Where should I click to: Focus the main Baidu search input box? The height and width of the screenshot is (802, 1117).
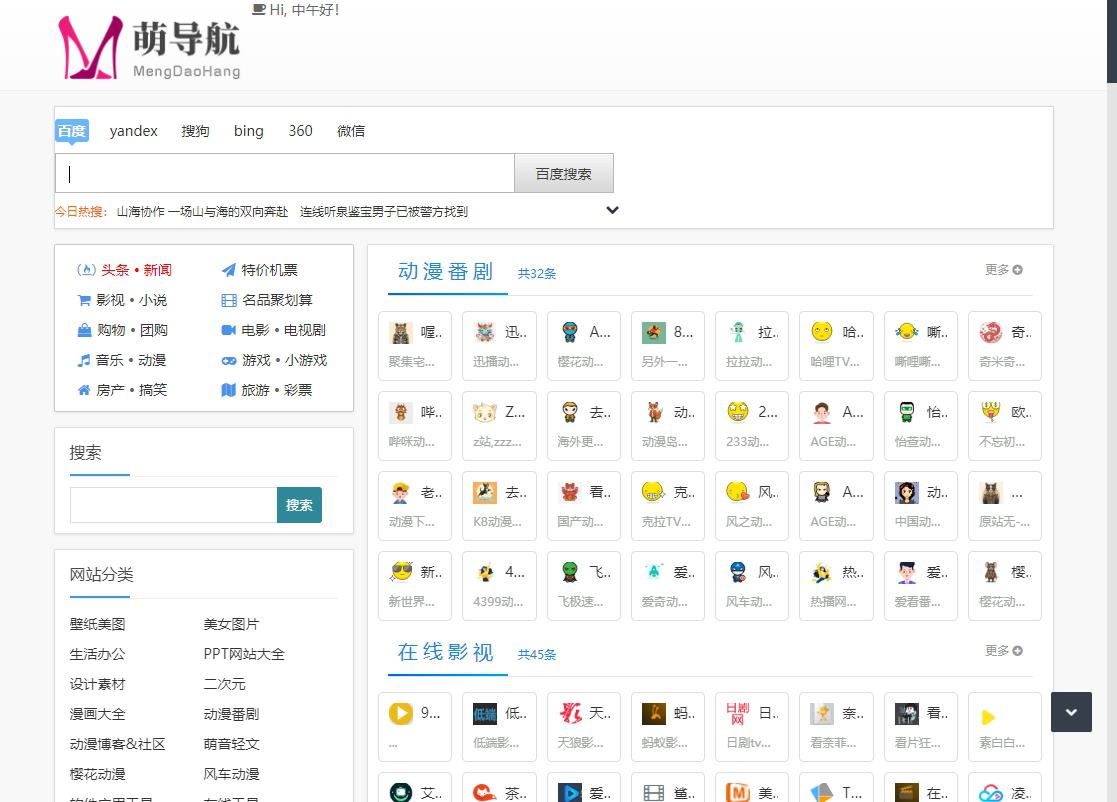click(x=285, y=173)
